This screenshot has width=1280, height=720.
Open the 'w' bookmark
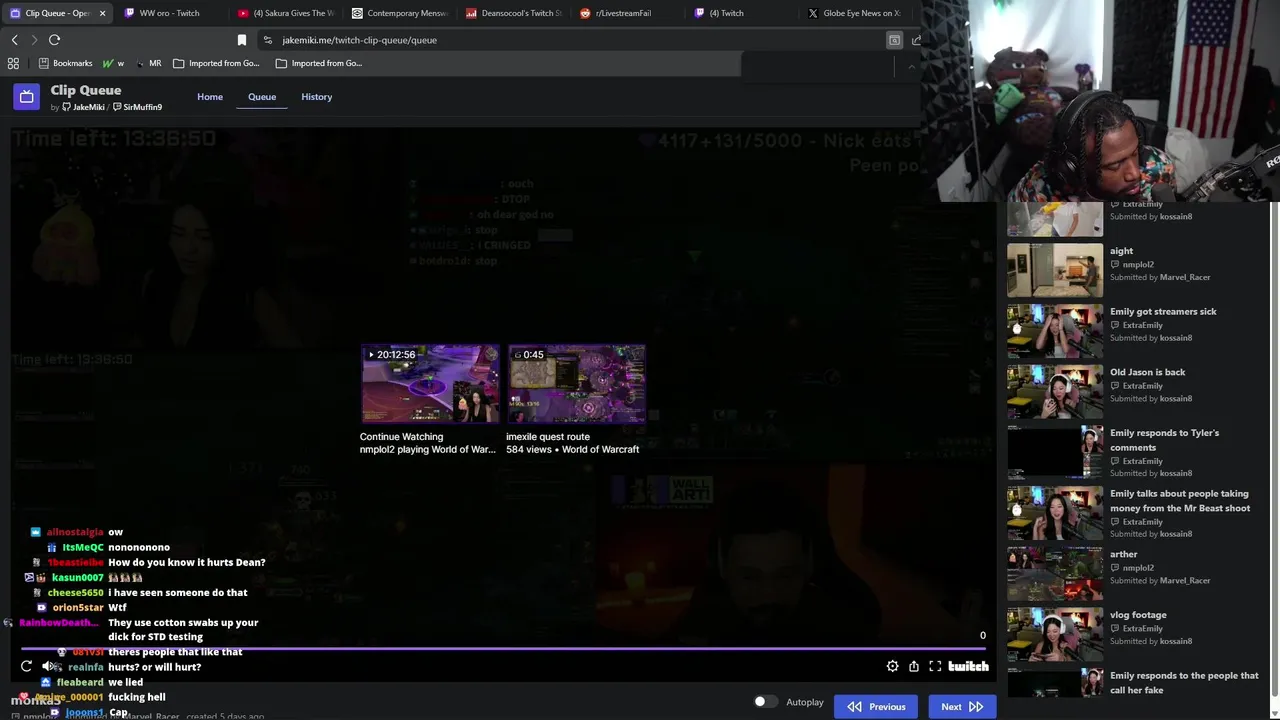(114, 63)
